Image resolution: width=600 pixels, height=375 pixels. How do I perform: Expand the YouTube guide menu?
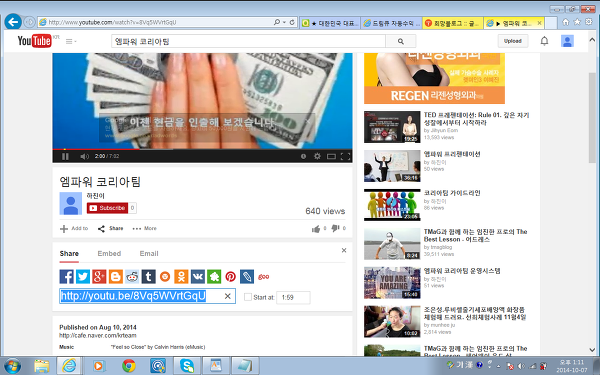point(71,41)
